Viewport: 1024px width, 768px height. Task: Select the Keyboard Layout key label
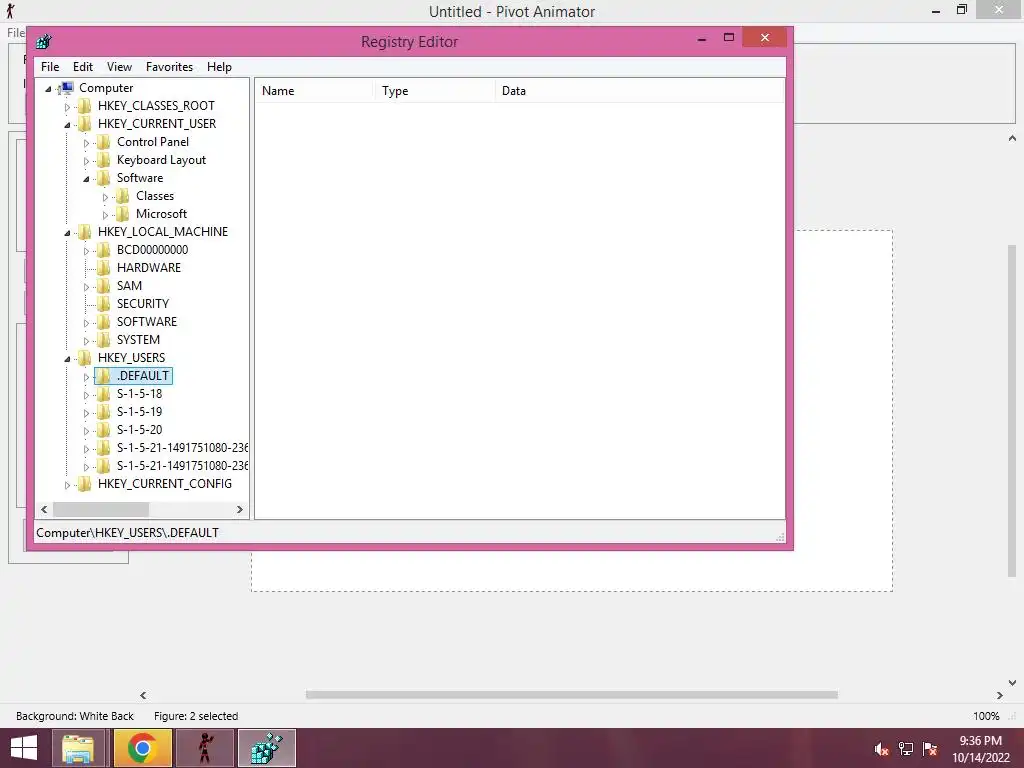[161, 160]
